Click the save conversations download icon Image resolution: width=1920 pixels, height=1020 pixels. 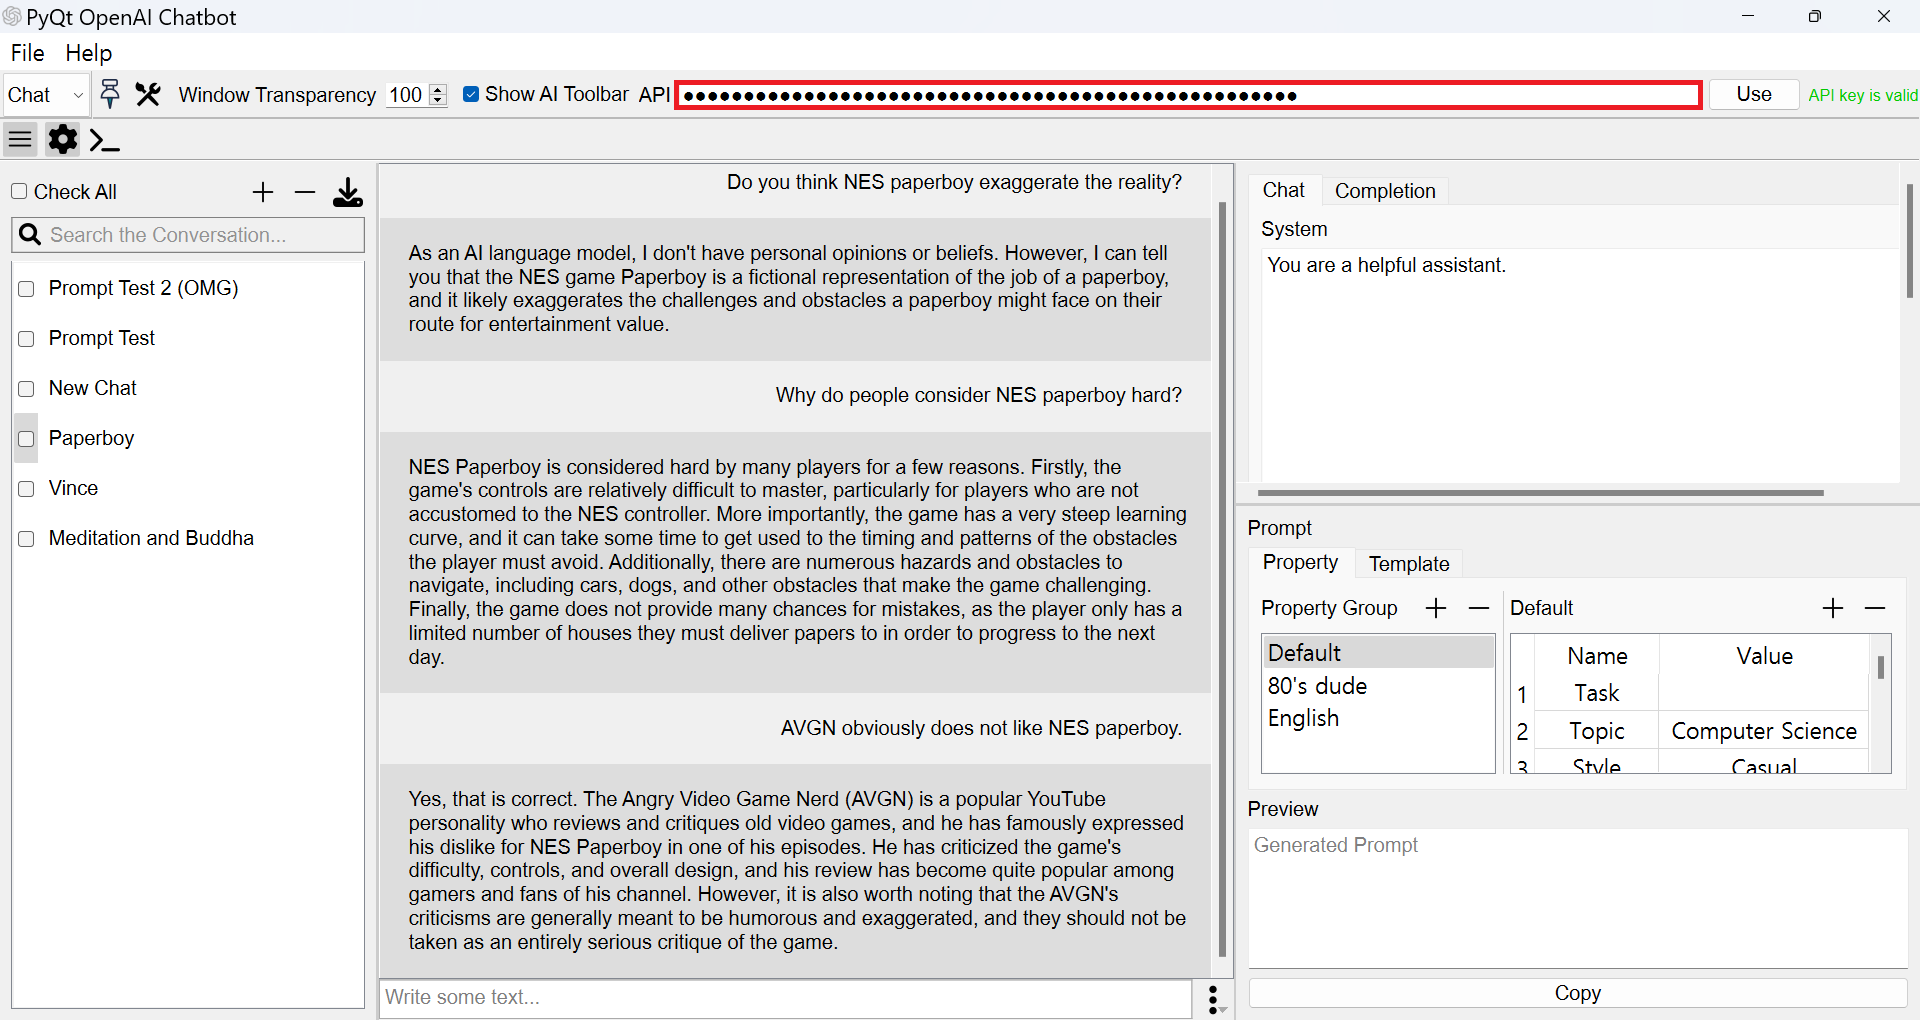point(348,192)
